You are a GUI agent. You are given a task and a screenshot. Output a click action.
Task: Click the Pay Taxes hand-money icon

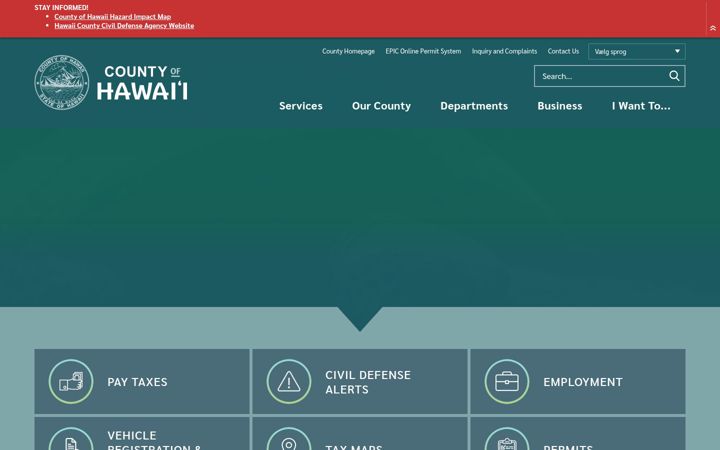coord(71,382)
